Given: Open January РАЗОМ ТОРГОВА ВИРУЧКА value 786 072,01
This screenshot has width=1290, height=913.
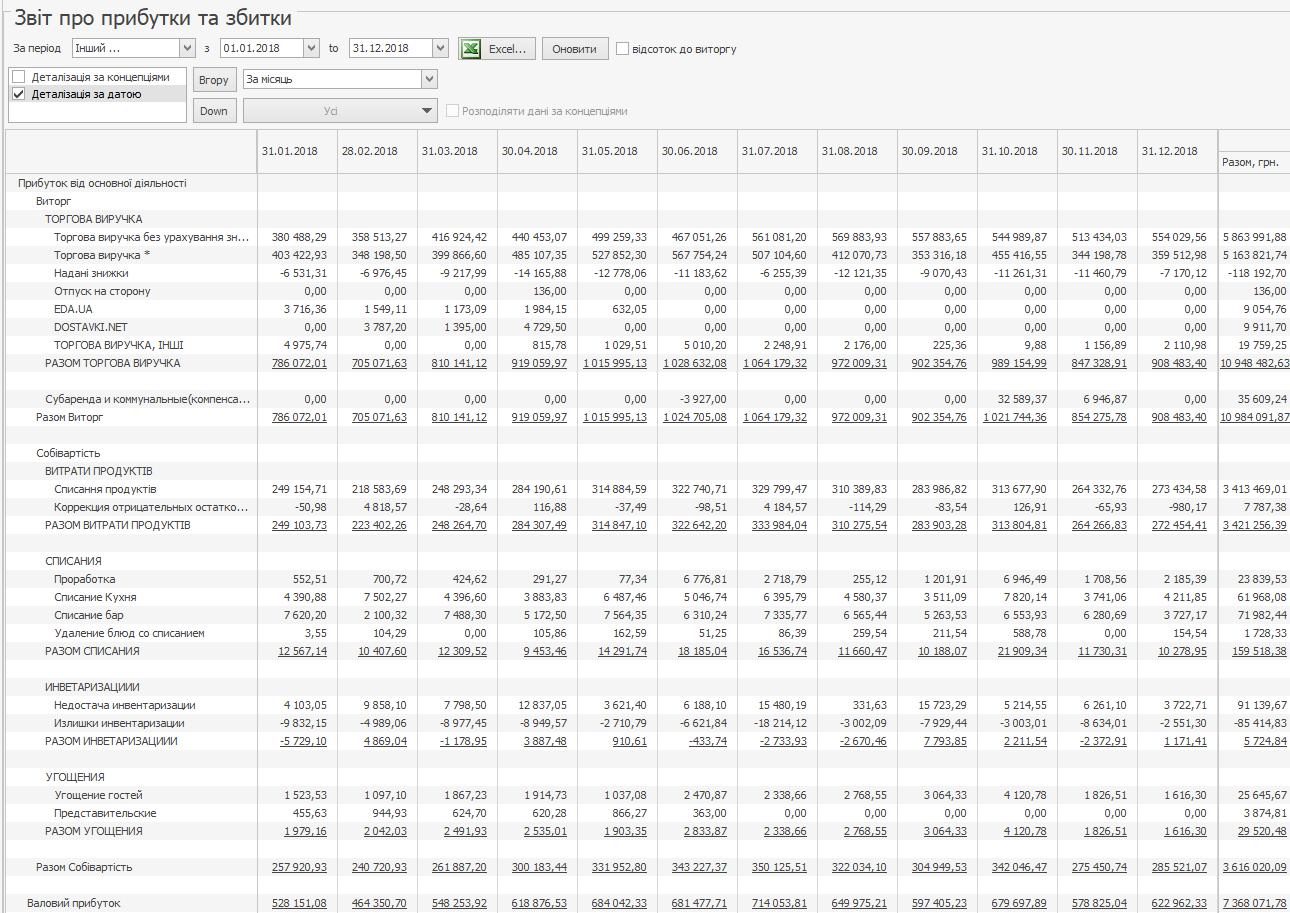Looking at the screenshot, I should (x=299, y=363).
